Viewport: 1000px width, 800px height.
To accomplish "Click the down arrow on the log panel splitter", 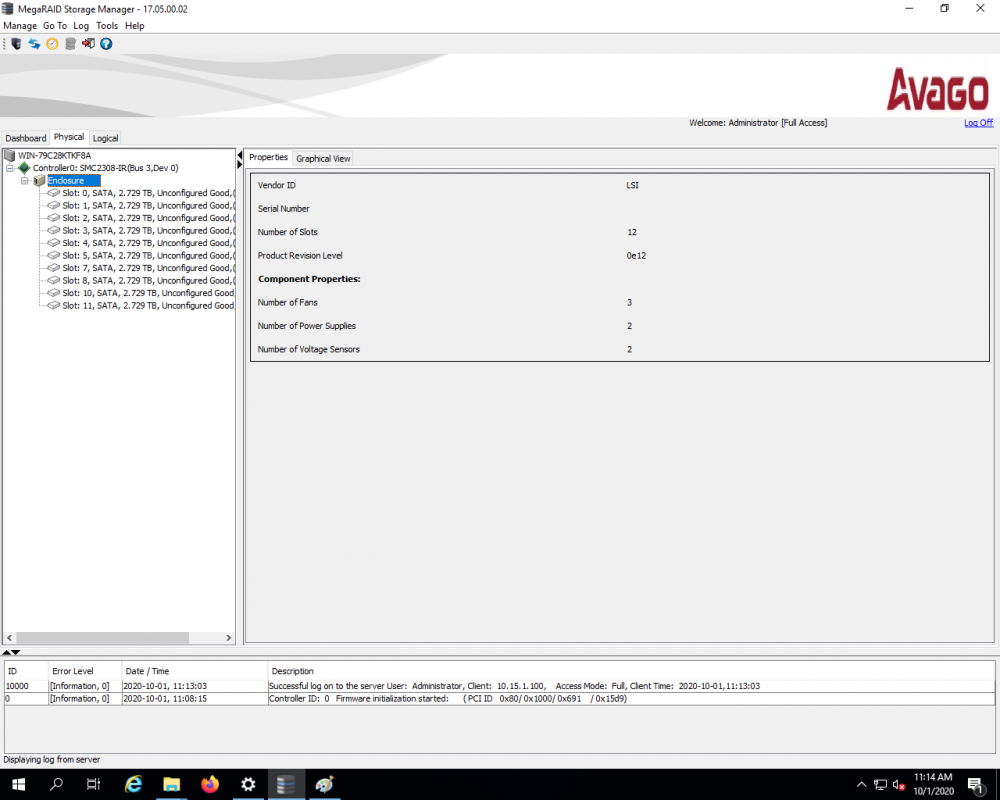I will click(x=16, y=652).
